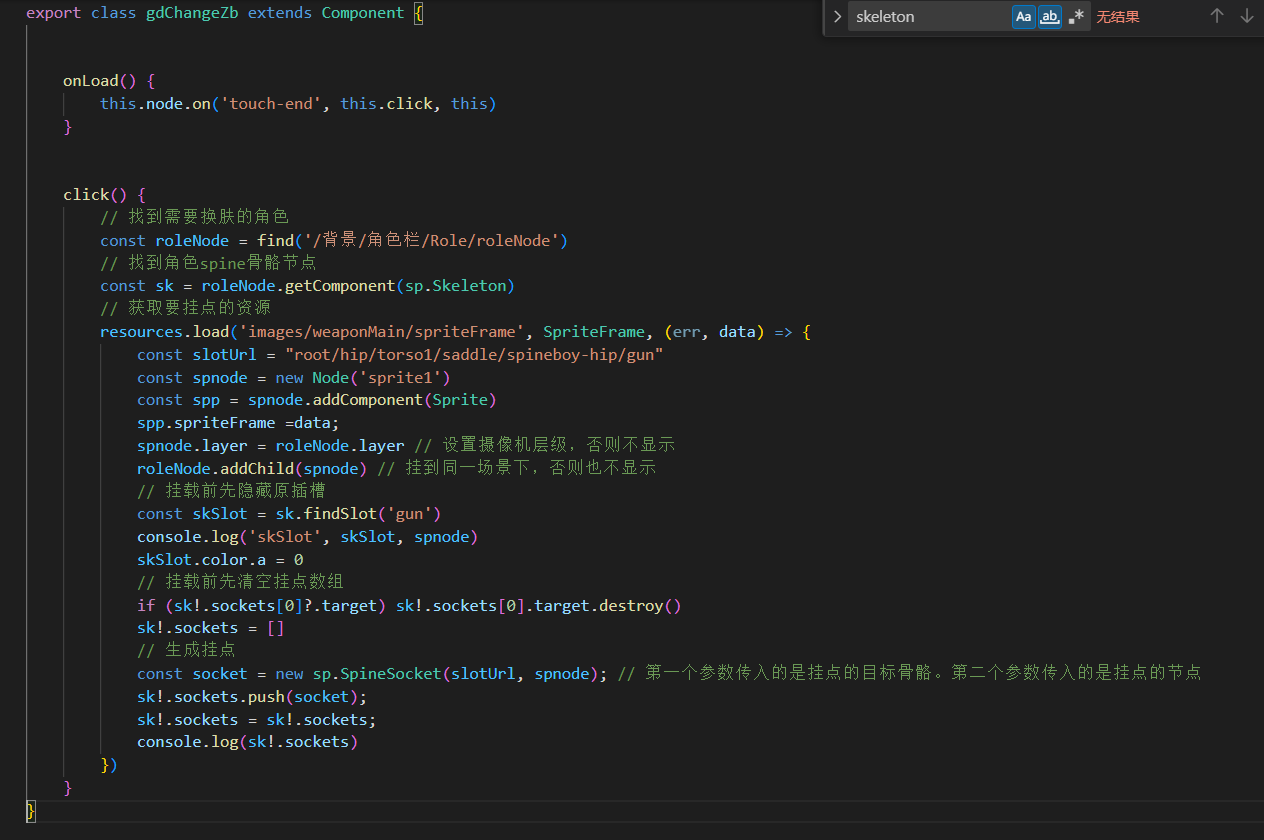Toggle Match Case in find widget
Screen dimensions: 1264x840
[x=1023, y=16]
